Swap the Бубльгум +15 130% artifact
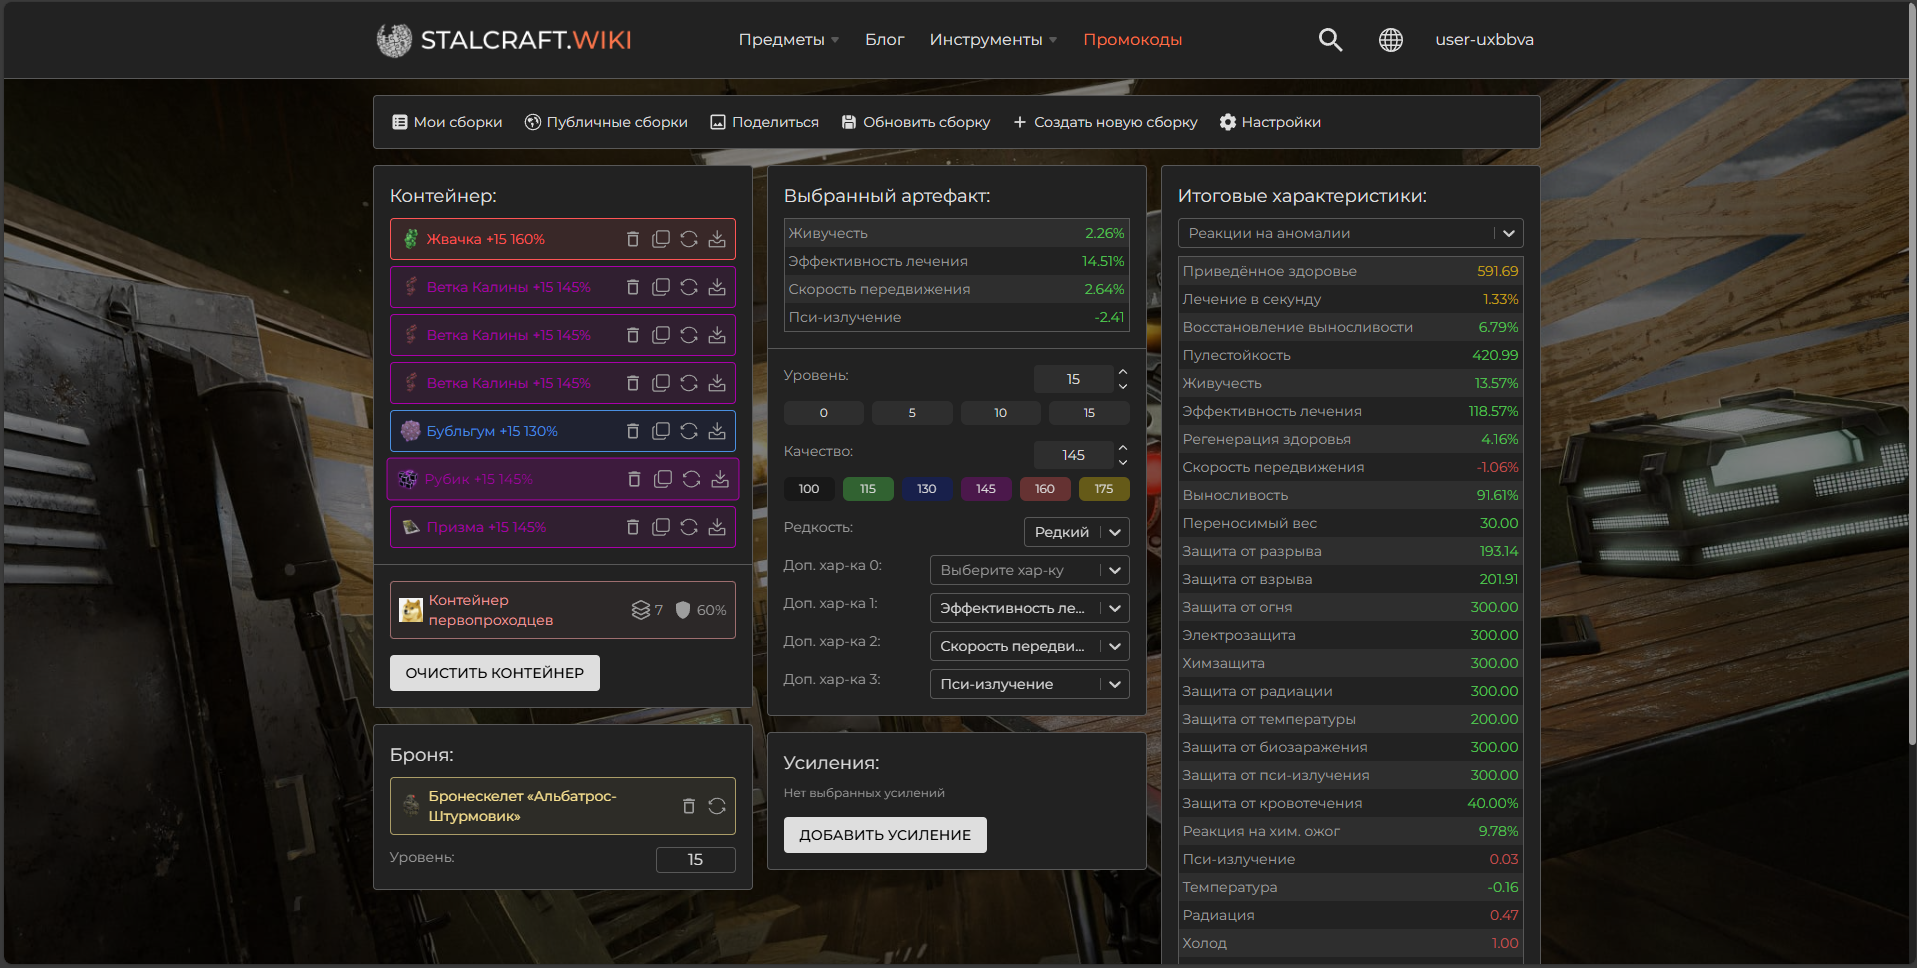This screenshot has width=1917, height=968. 689,431
